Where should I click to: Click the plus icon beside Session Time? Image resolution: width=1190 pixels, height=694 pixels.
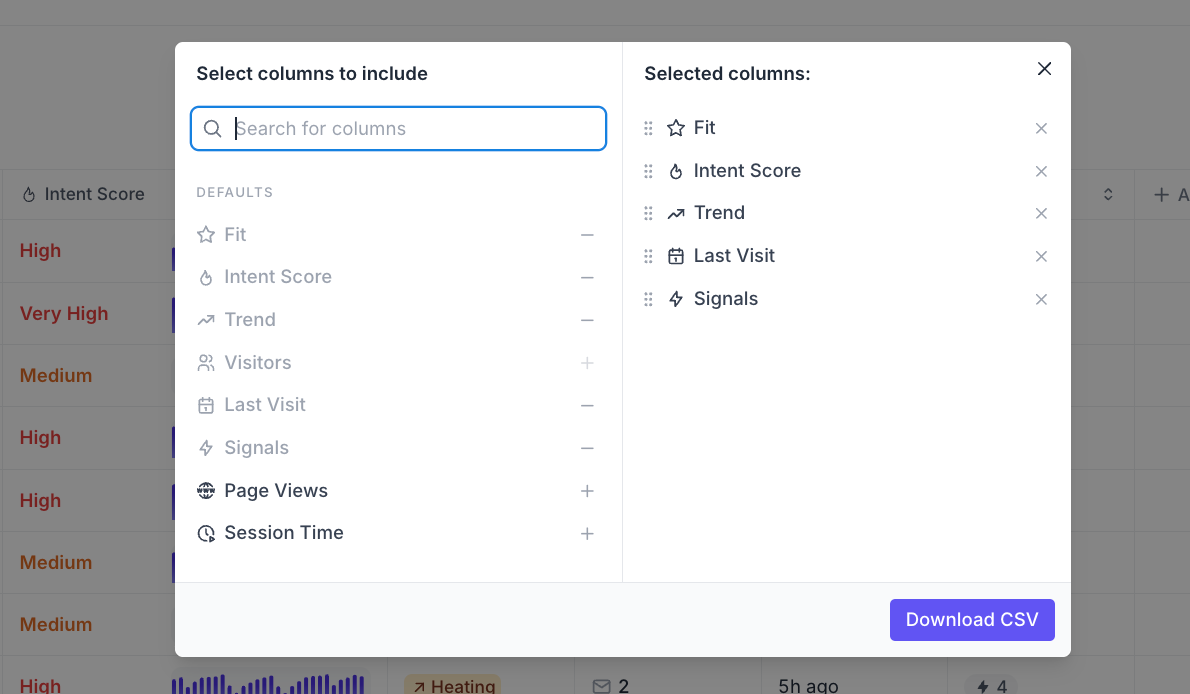[587, 534]
